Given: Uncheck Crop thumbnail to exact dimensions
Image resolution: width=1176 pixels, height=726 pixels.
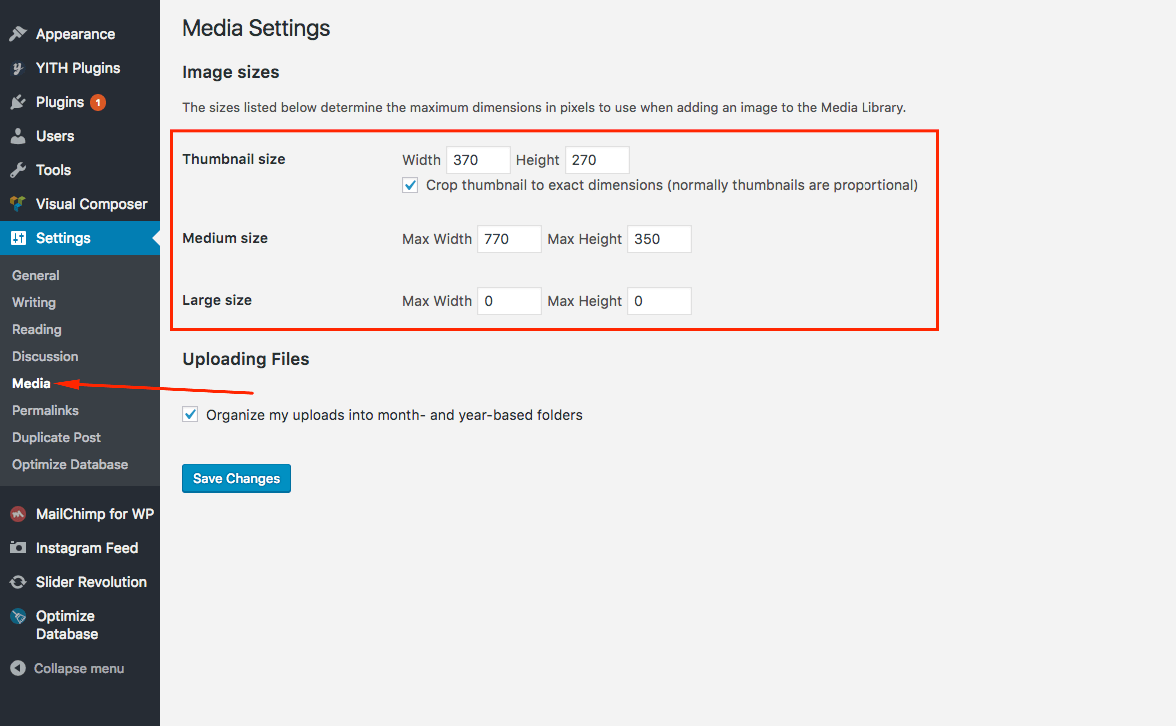Looking at the screenshot, I should pos(410,185).
